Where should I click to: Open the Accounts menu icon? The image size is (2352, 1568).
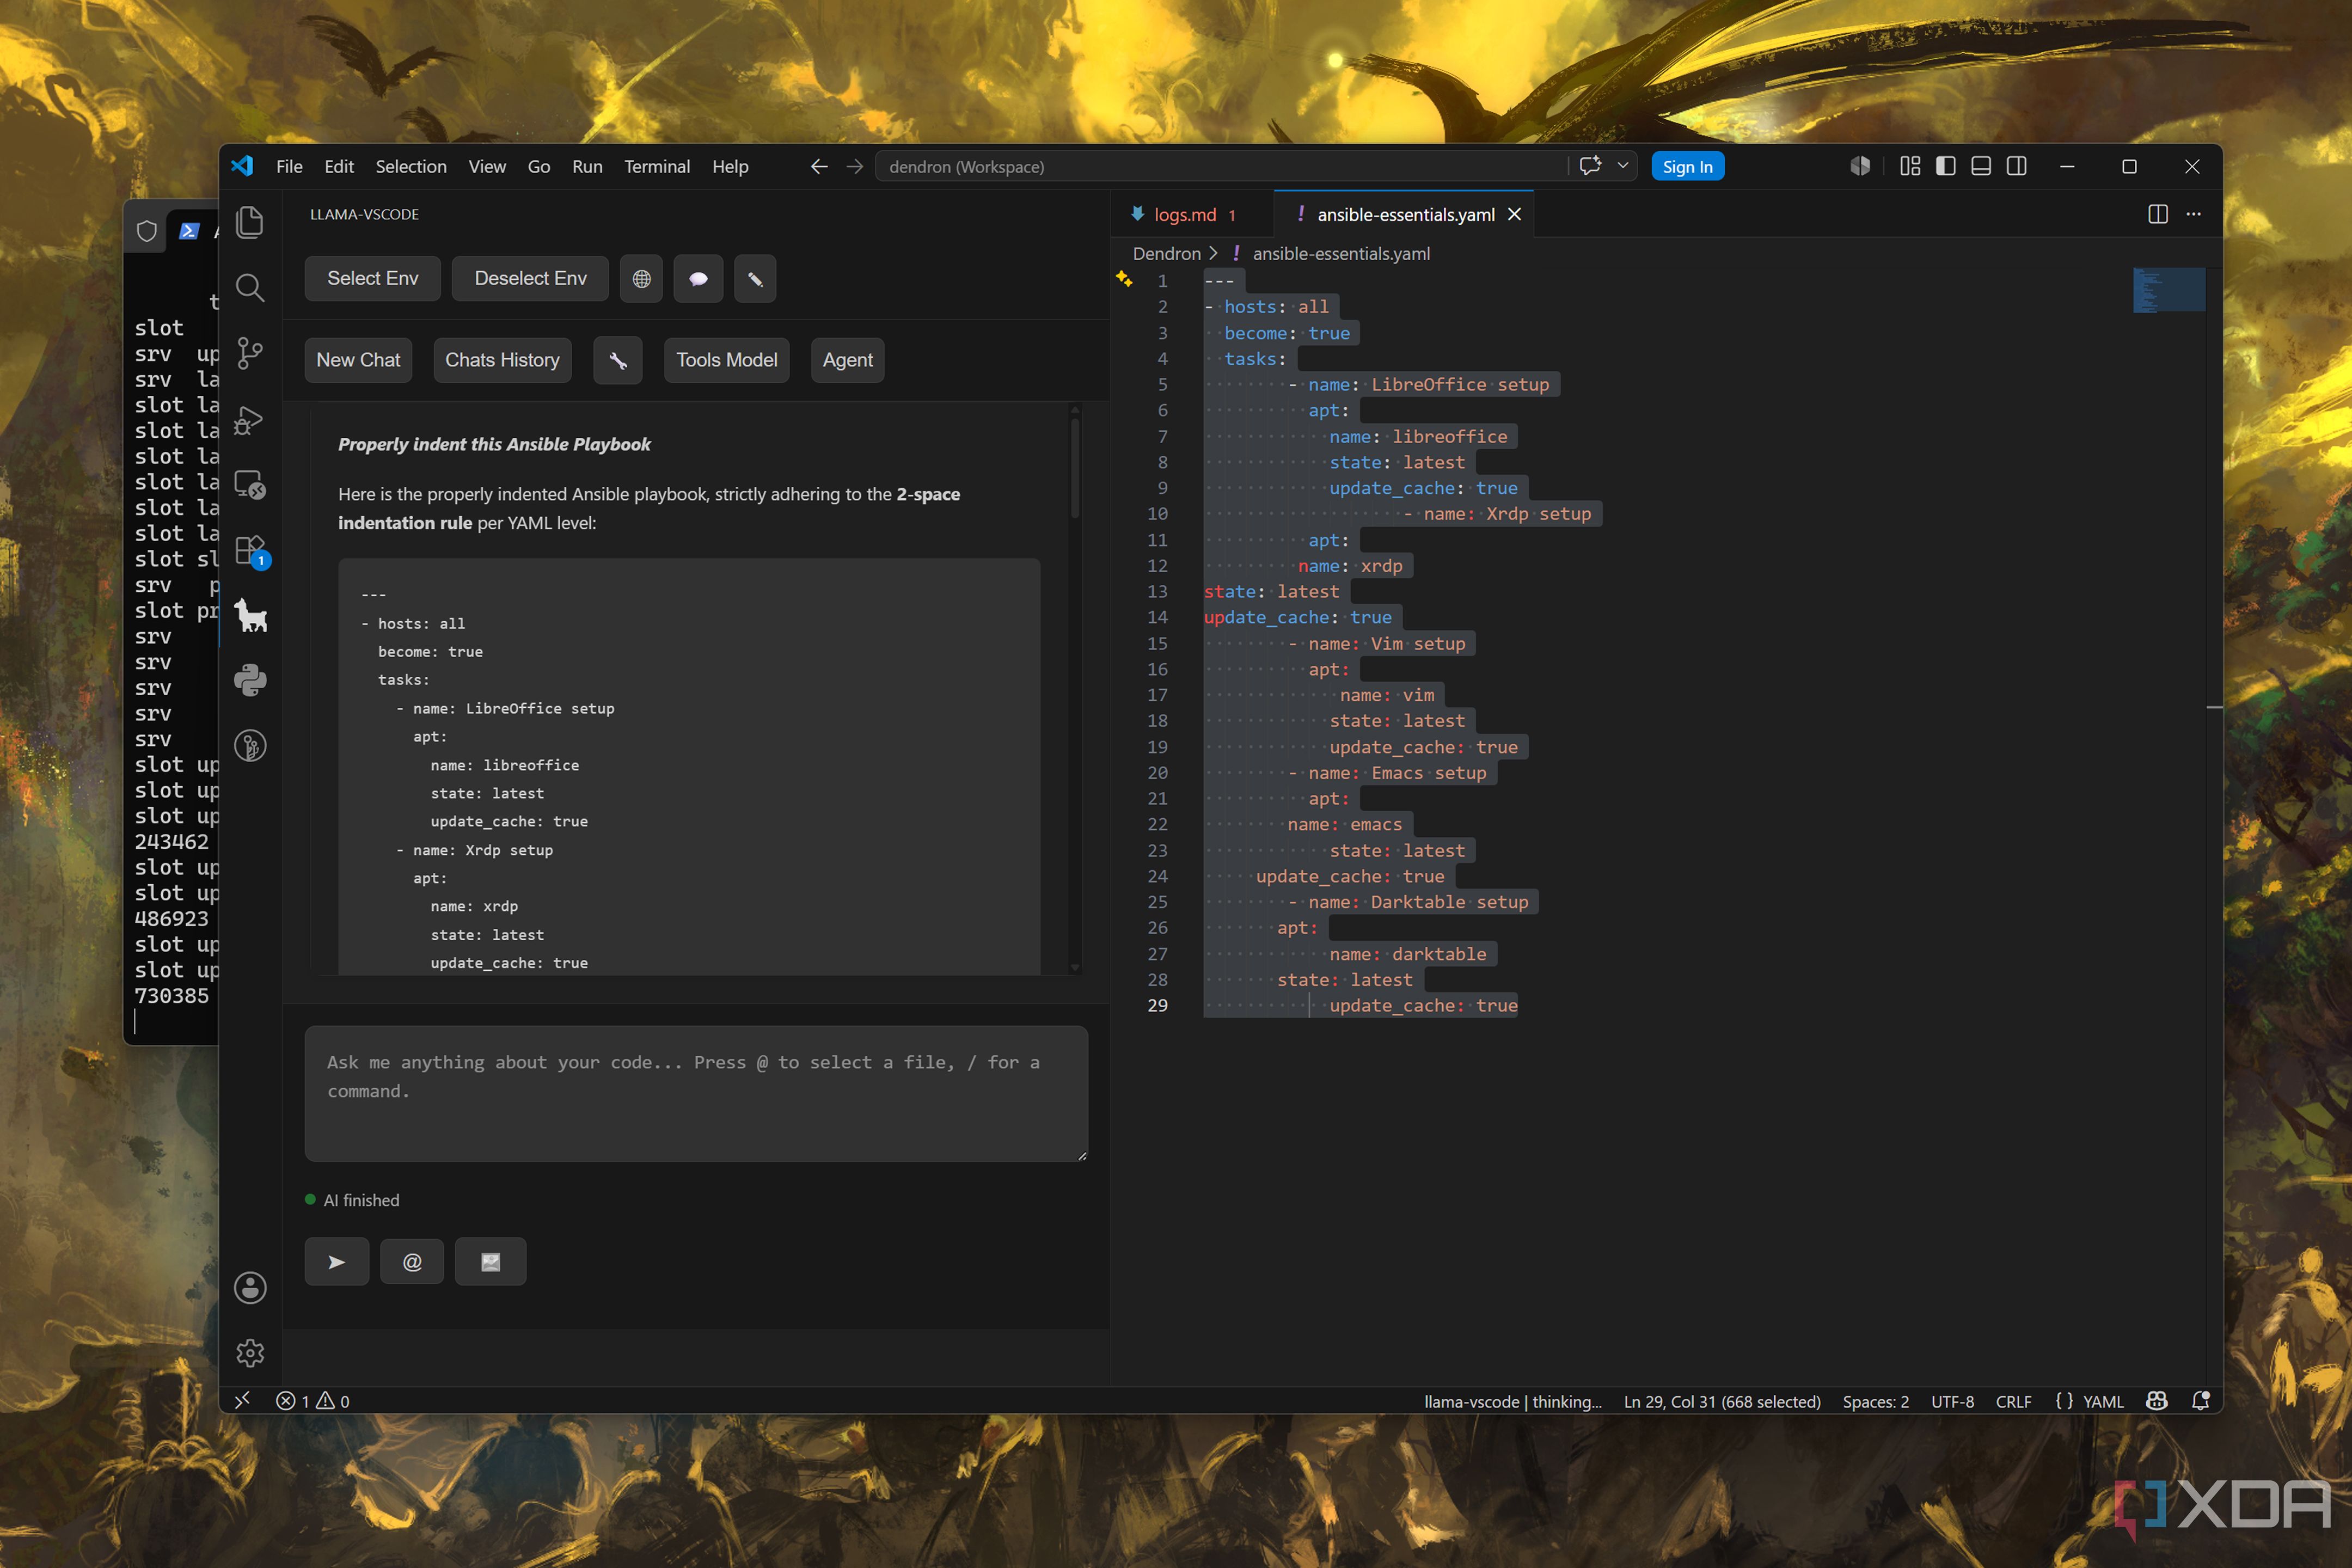(x=250, y=1287)
